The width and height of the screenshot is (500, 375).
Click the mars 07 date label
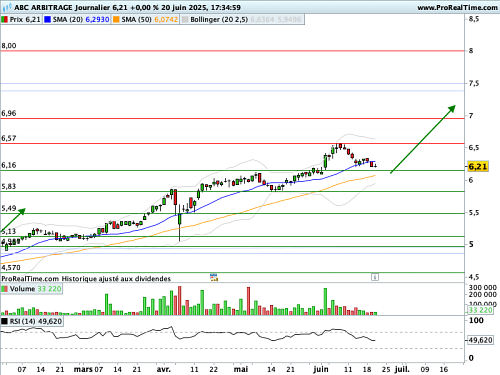[x=88, y=369]
